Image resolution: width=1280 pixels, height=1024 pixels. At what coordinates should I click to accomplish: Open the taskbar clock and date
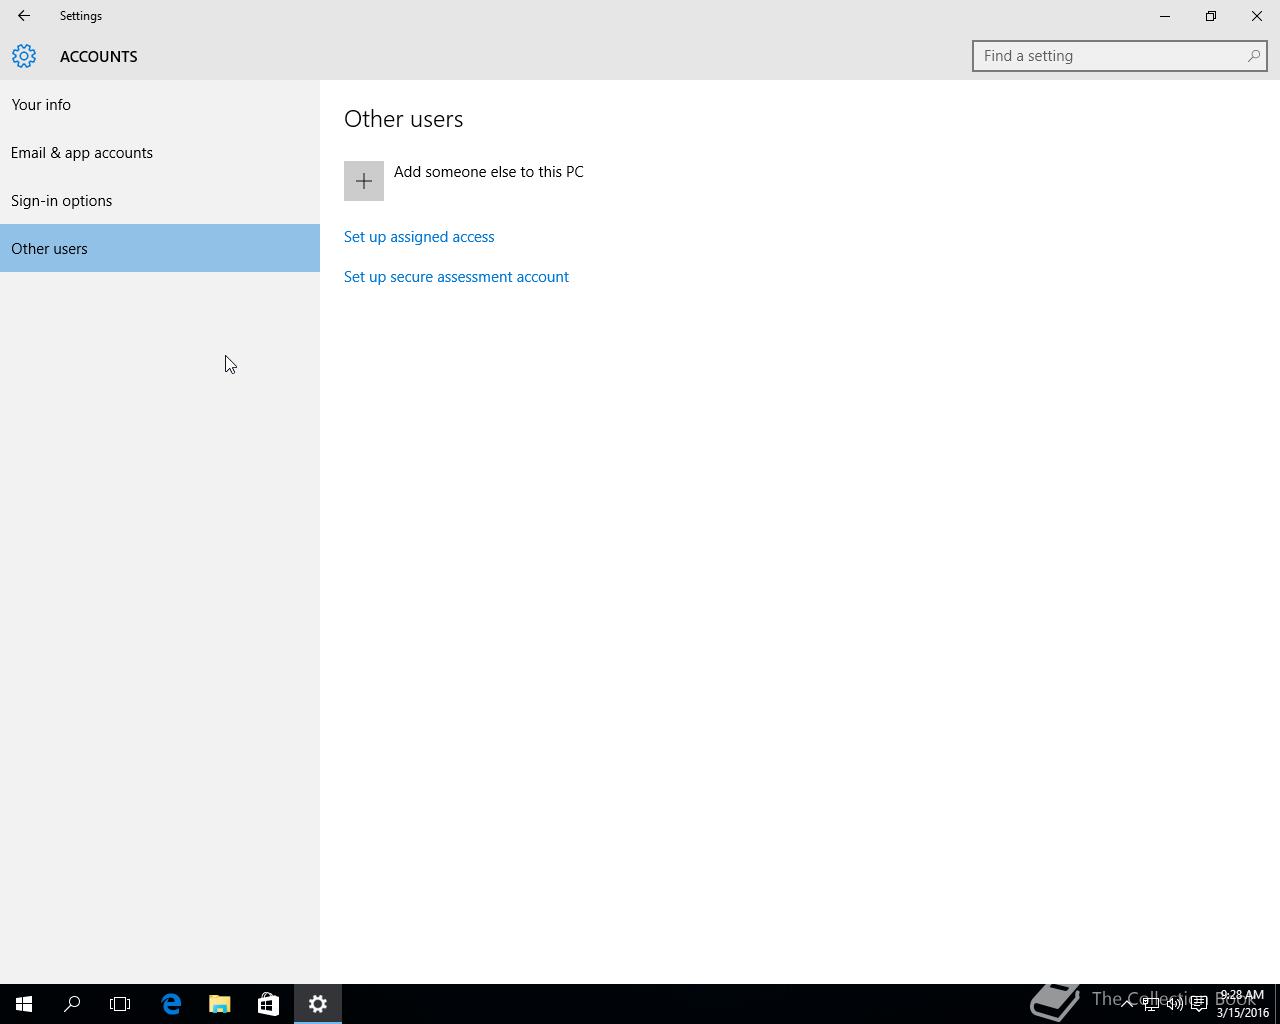pos(1242,1004)
